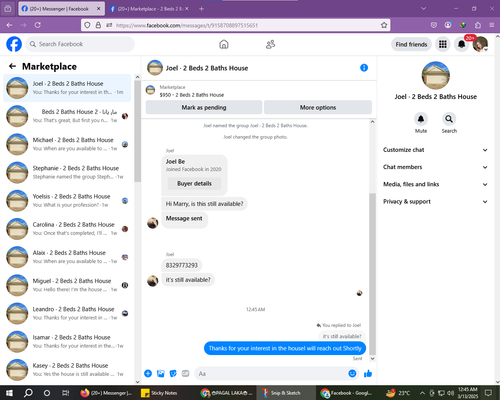Open Kasey - 2 Beds 2 Baths House chat

coord(67,370)
